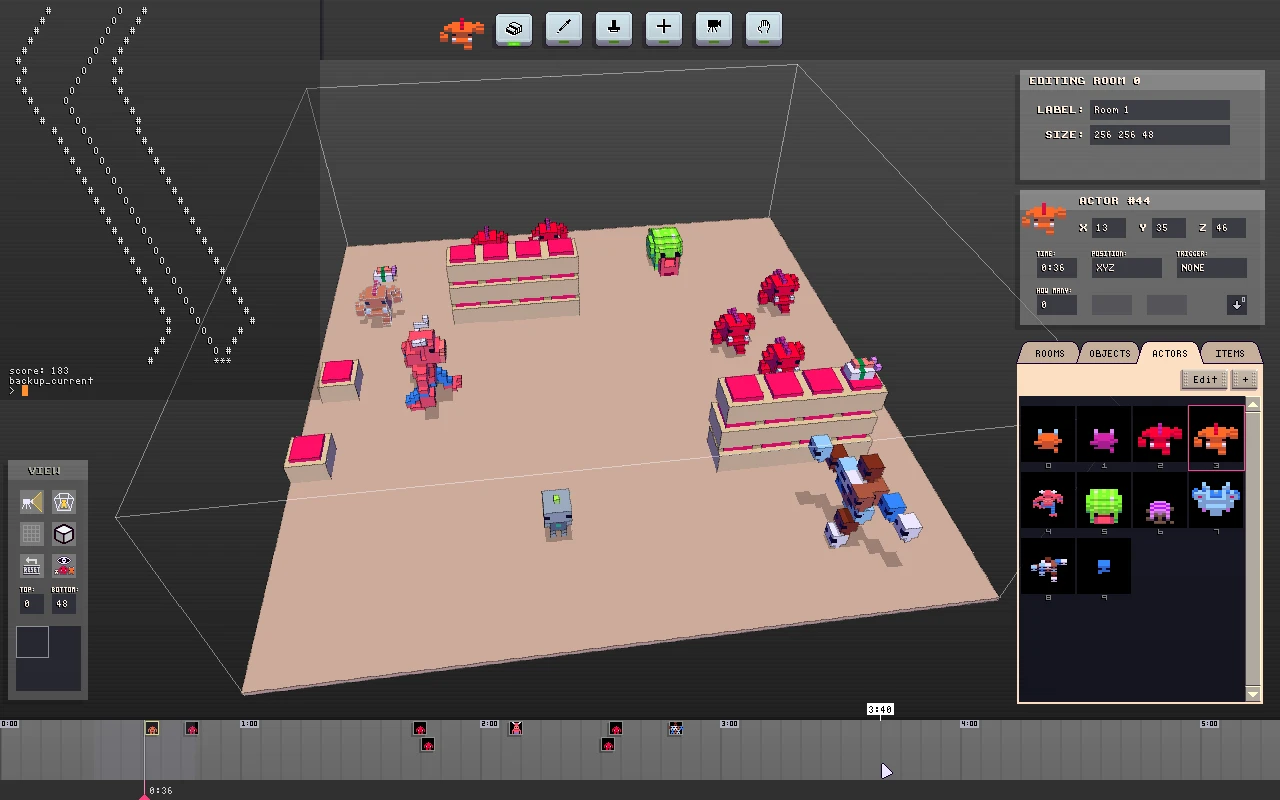Activate the camera tool in top toolbar
Screen dimensions: 1280x800
coord(714,28)
